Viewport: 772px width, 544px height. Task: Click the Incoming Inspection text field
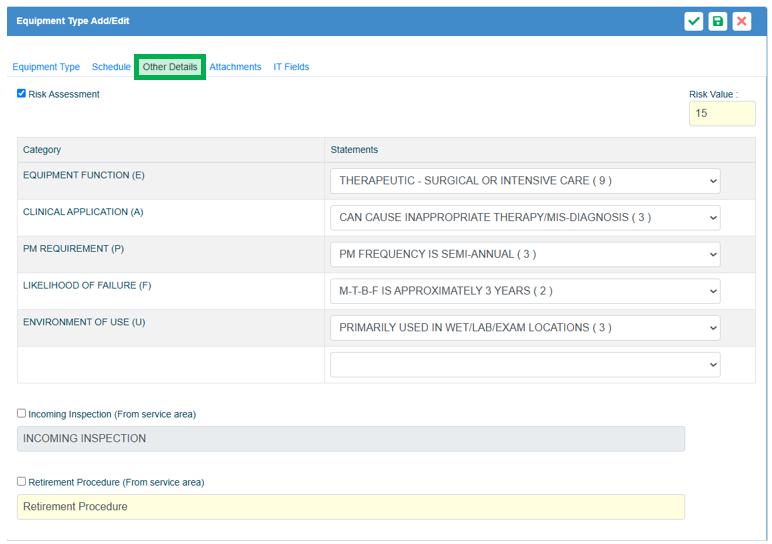pos(351,439)
